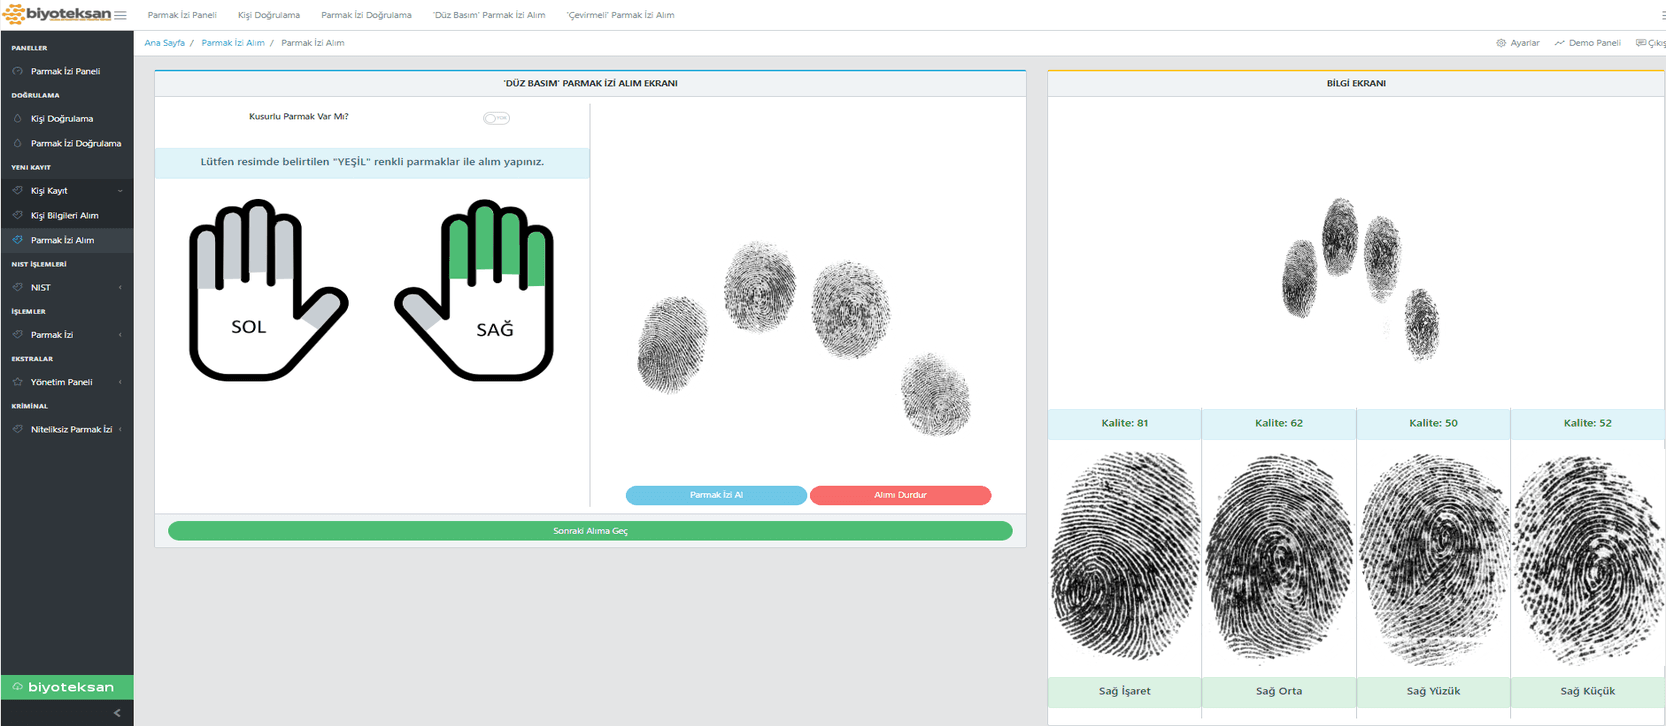Image resolution: width=1666 pixels, height=726 pixels.
Task: Click the Sağ Orta fingerprint image
Action: pos(1279,557)
